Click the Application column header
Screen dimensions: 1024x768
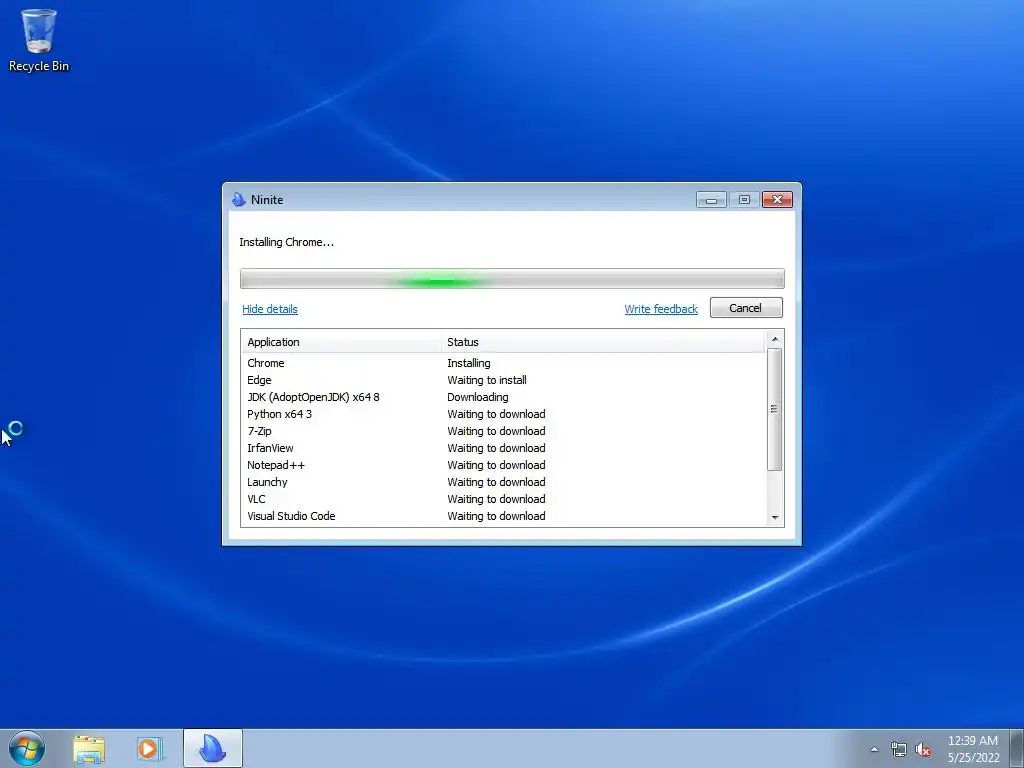pyautogui.click(x=342, y=342)
